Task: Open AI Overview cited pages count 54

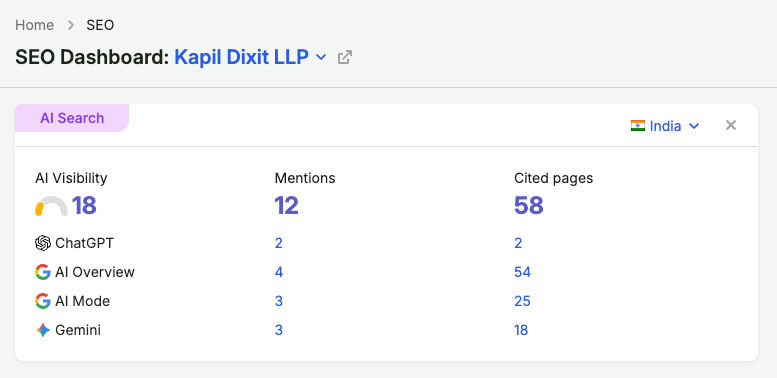Action: (x=522, y=272)
